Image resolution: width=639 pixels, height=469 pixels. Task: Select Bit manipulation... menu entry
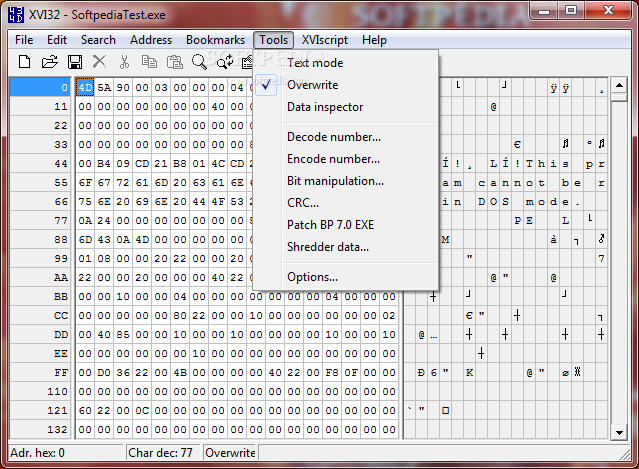pyautogui.click(x=346, y=181)
